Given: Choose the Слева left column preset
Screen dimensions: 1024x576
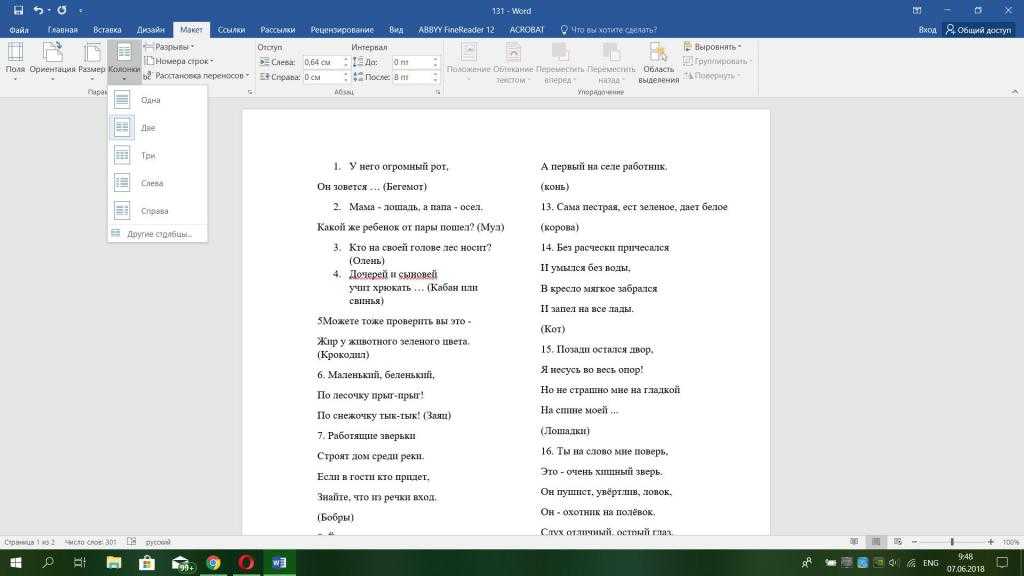Looking at the screenshot, I should (x=151, y=183).
